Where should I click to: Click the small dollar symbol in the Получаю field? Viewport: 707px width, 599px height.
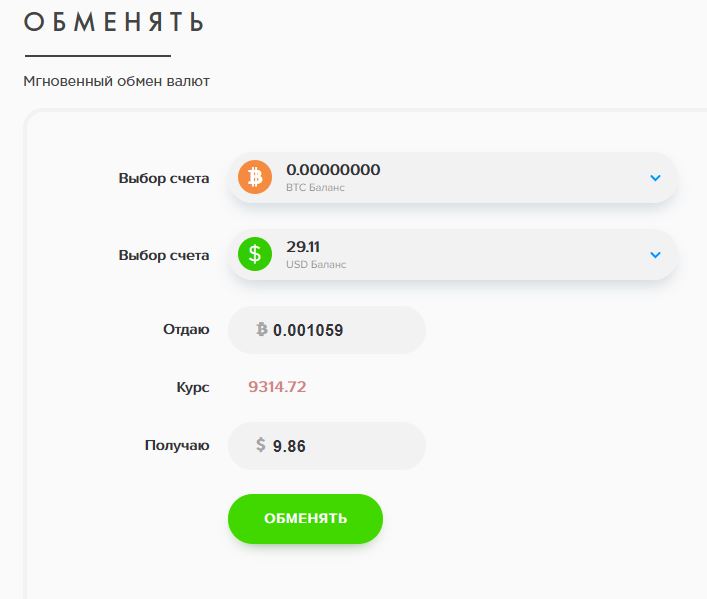[261, 445]
